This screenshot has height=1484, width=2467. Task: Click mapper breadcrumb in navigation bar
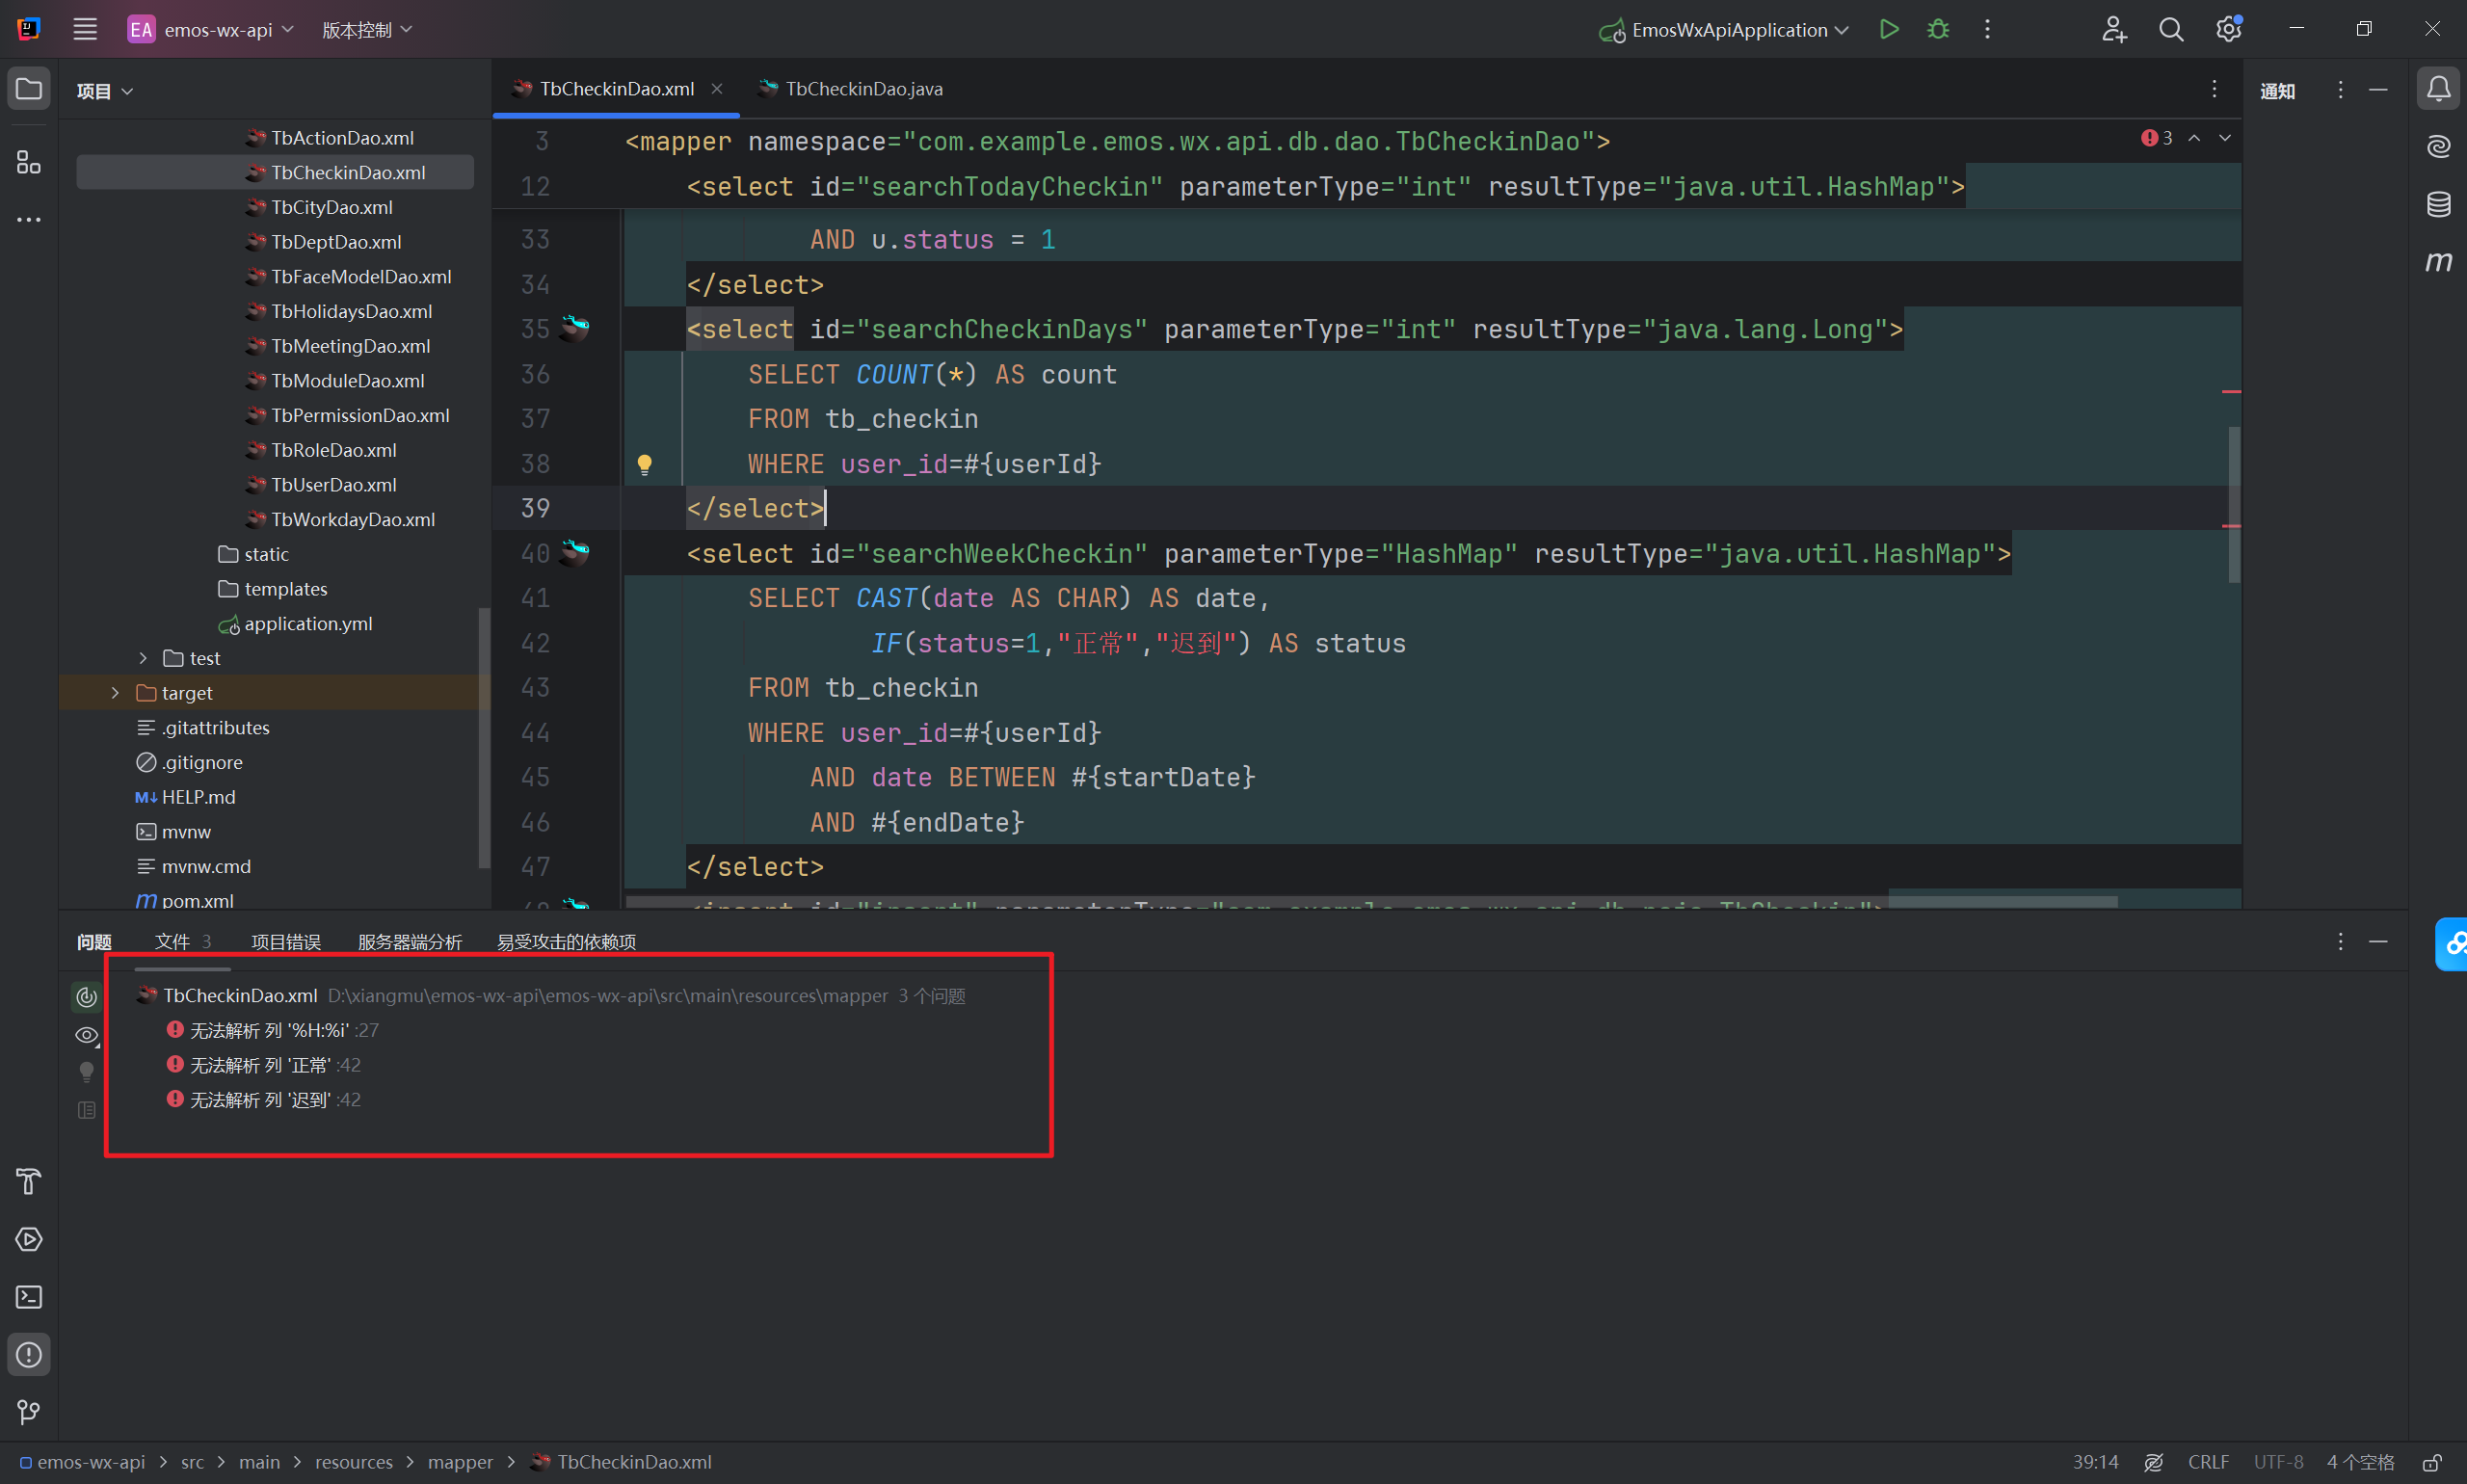pos(460,1462)
